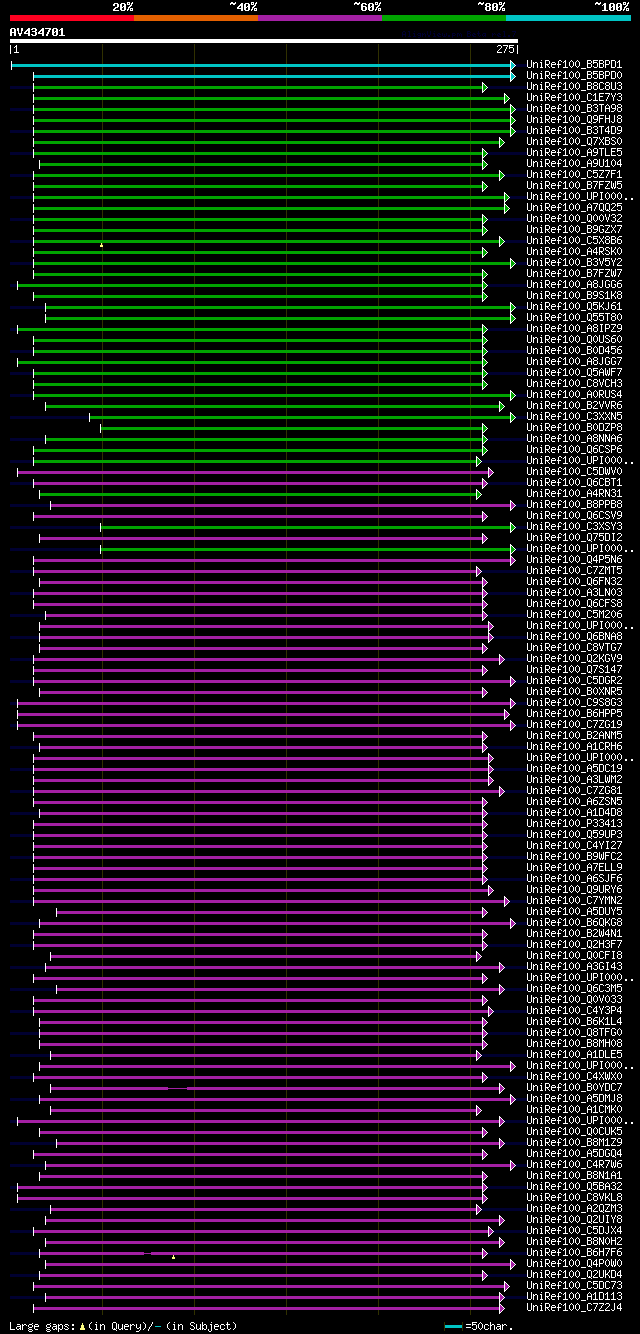This screenshot has width=640, height=1334.
Task: Select the UniRef100_C5X8B6 label
Action: (x=574, y=241)
